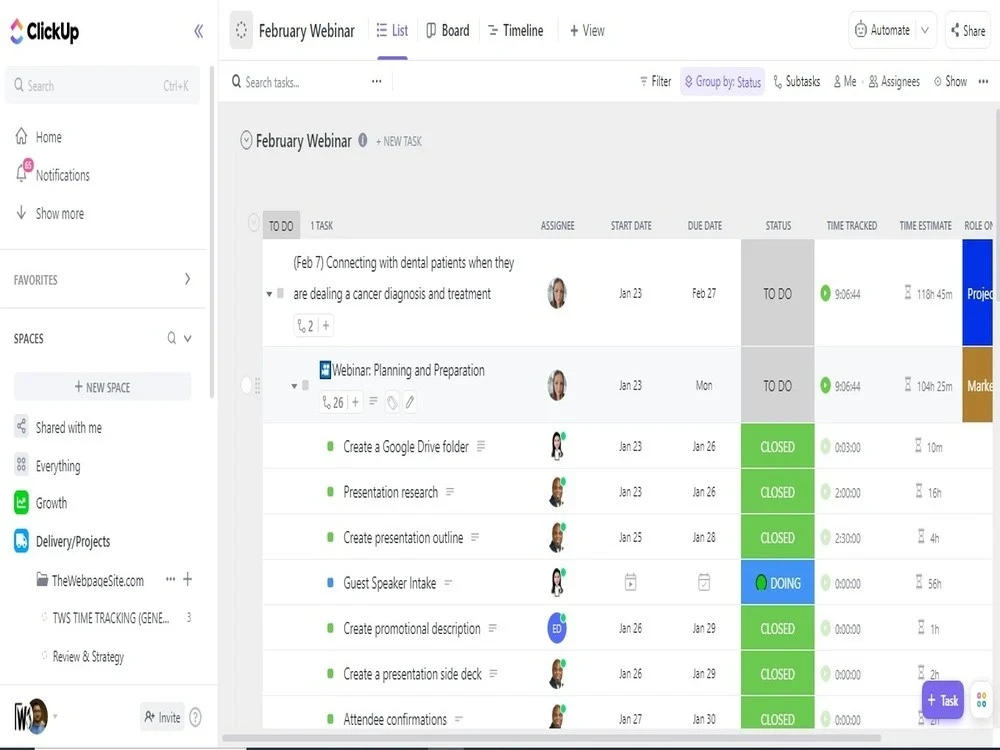Image resolution: width=1000 pixels, height=750 pixels.
Task: Open the help question mark icon
Action: [196, 717]
